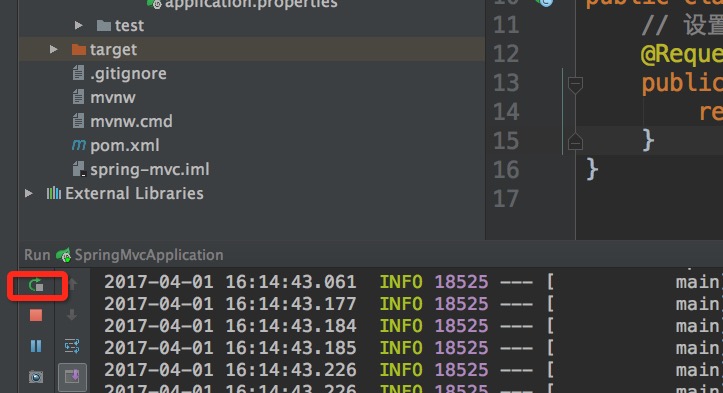Open spring-mvc.iml module file

[x=150, y=169]
